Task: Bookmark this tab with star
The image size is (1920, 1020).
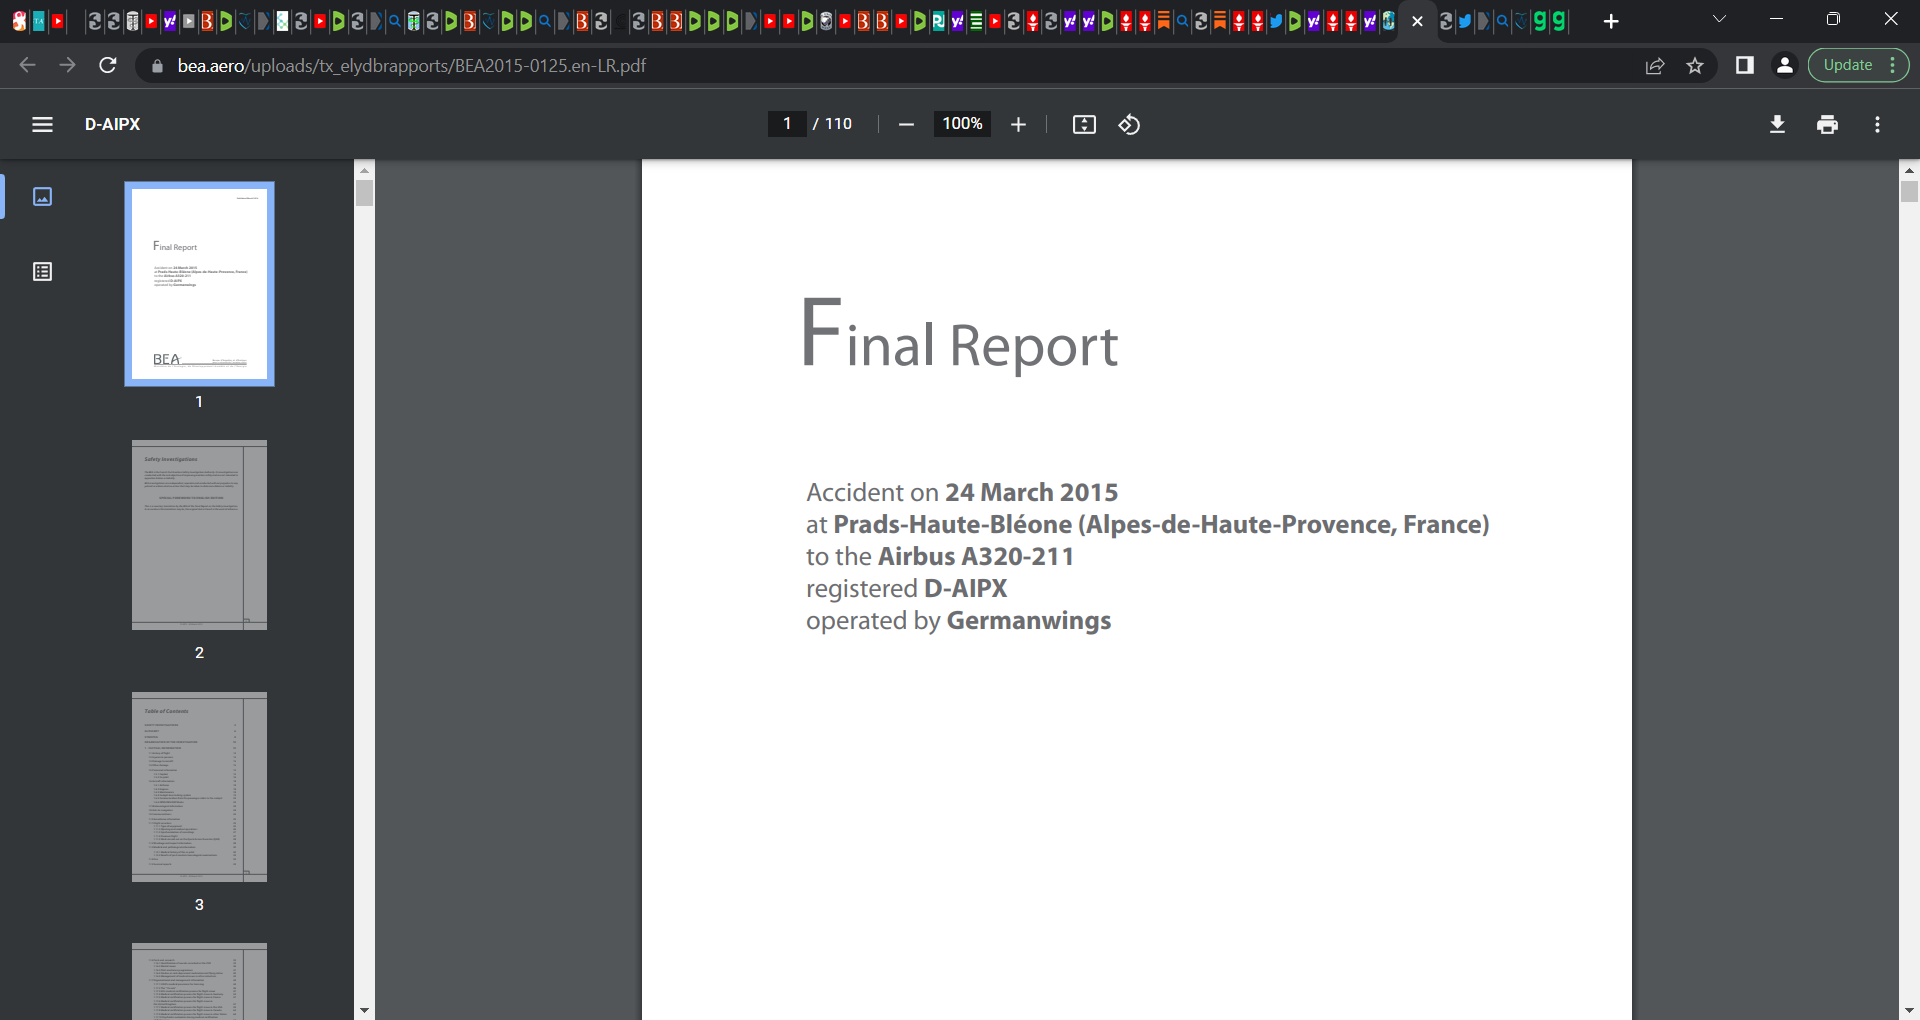Action: pyautogui.click(x=1695, y=65)
